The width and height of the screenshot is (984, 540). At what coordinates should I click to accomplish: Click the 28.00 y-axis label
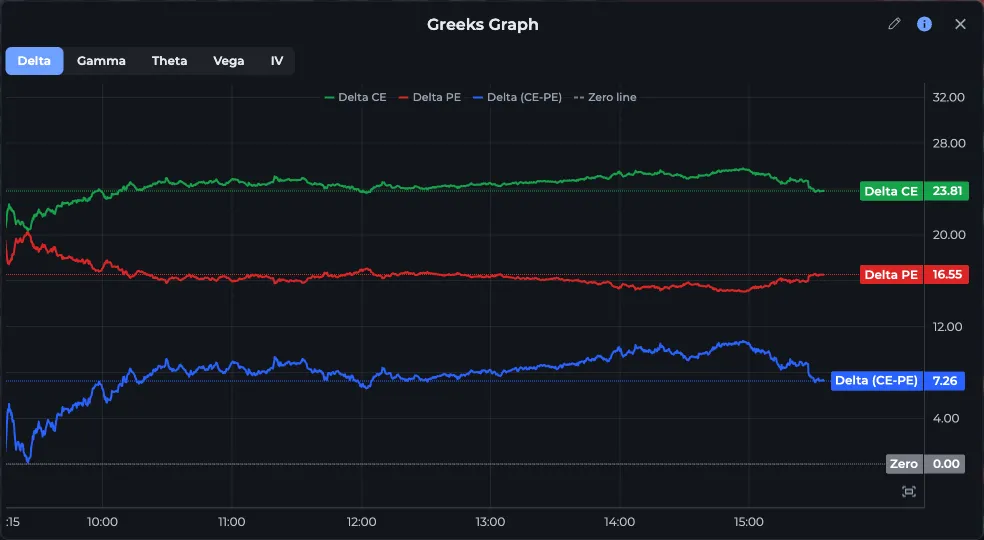click(948, 143)
